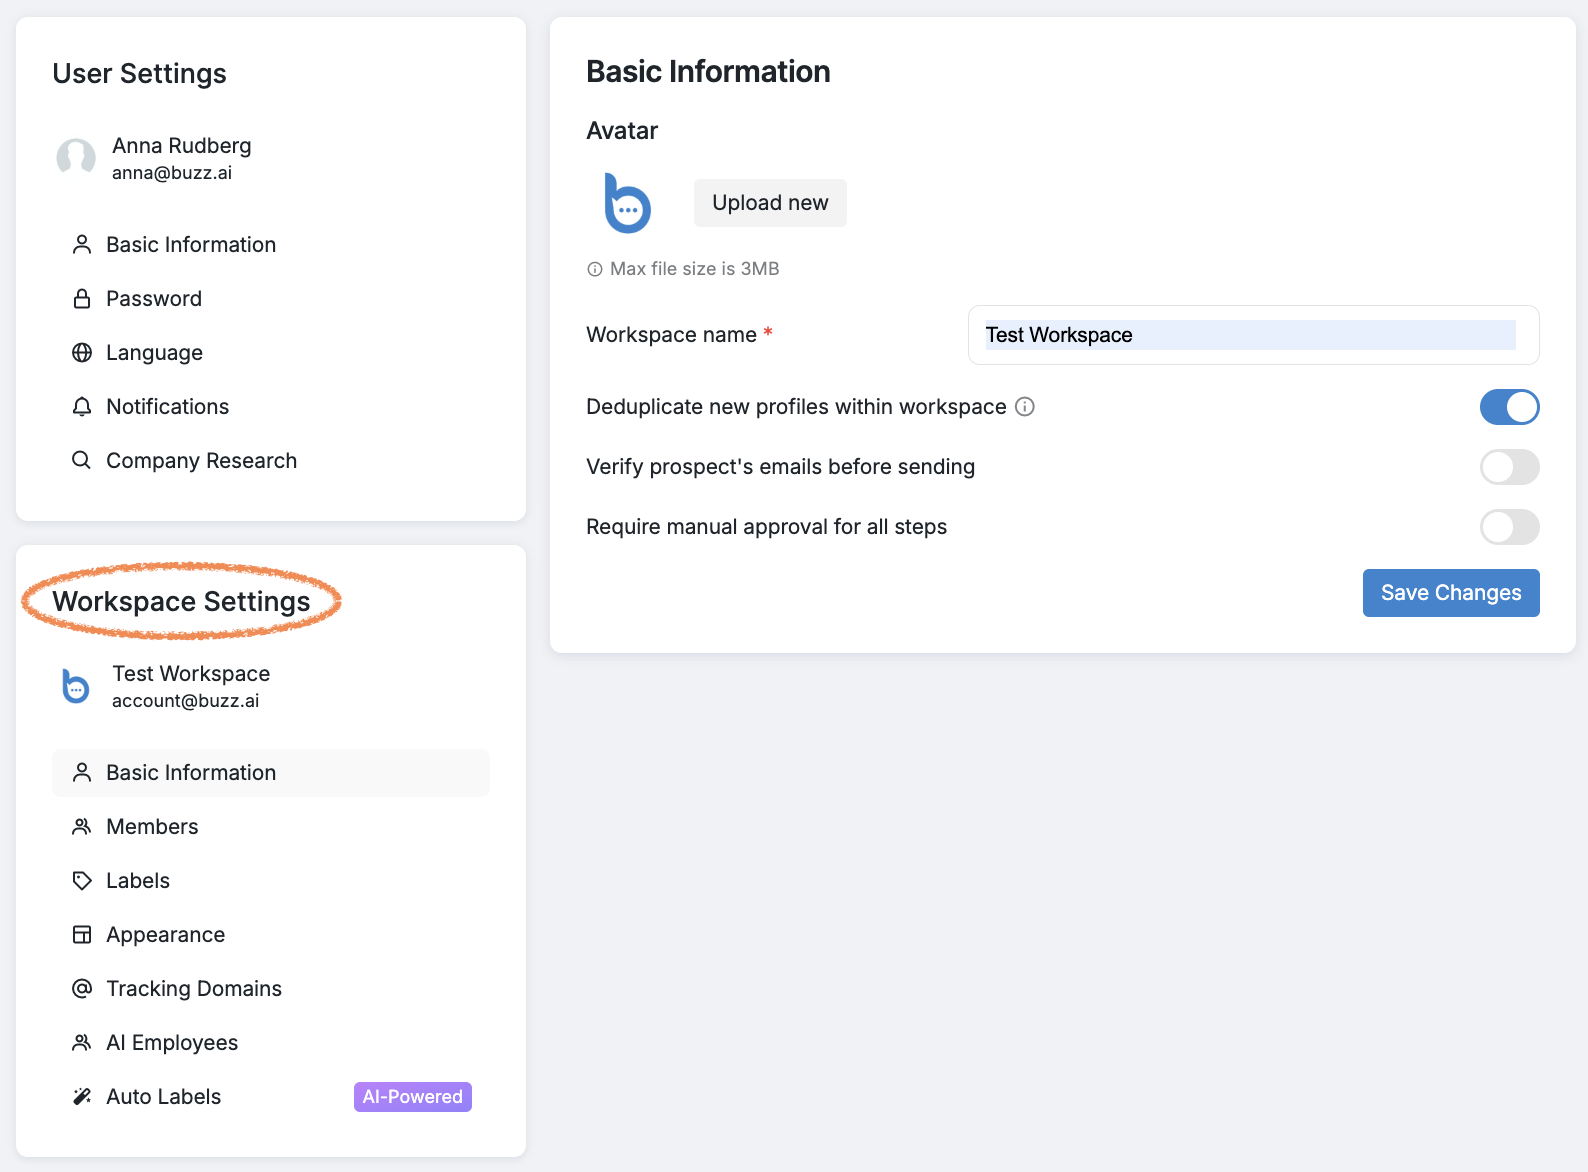
Task: Click the Save Changes button
Action: pos(1450,593)
